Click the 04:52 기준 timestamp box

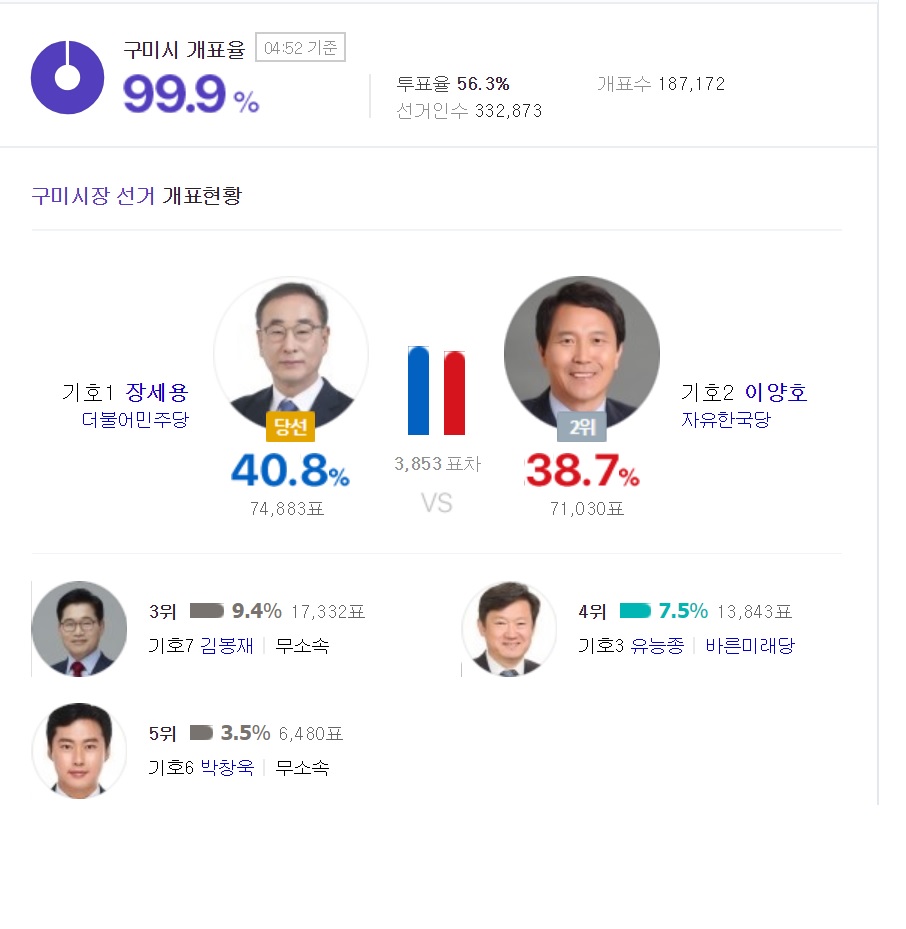coord(300,47)
